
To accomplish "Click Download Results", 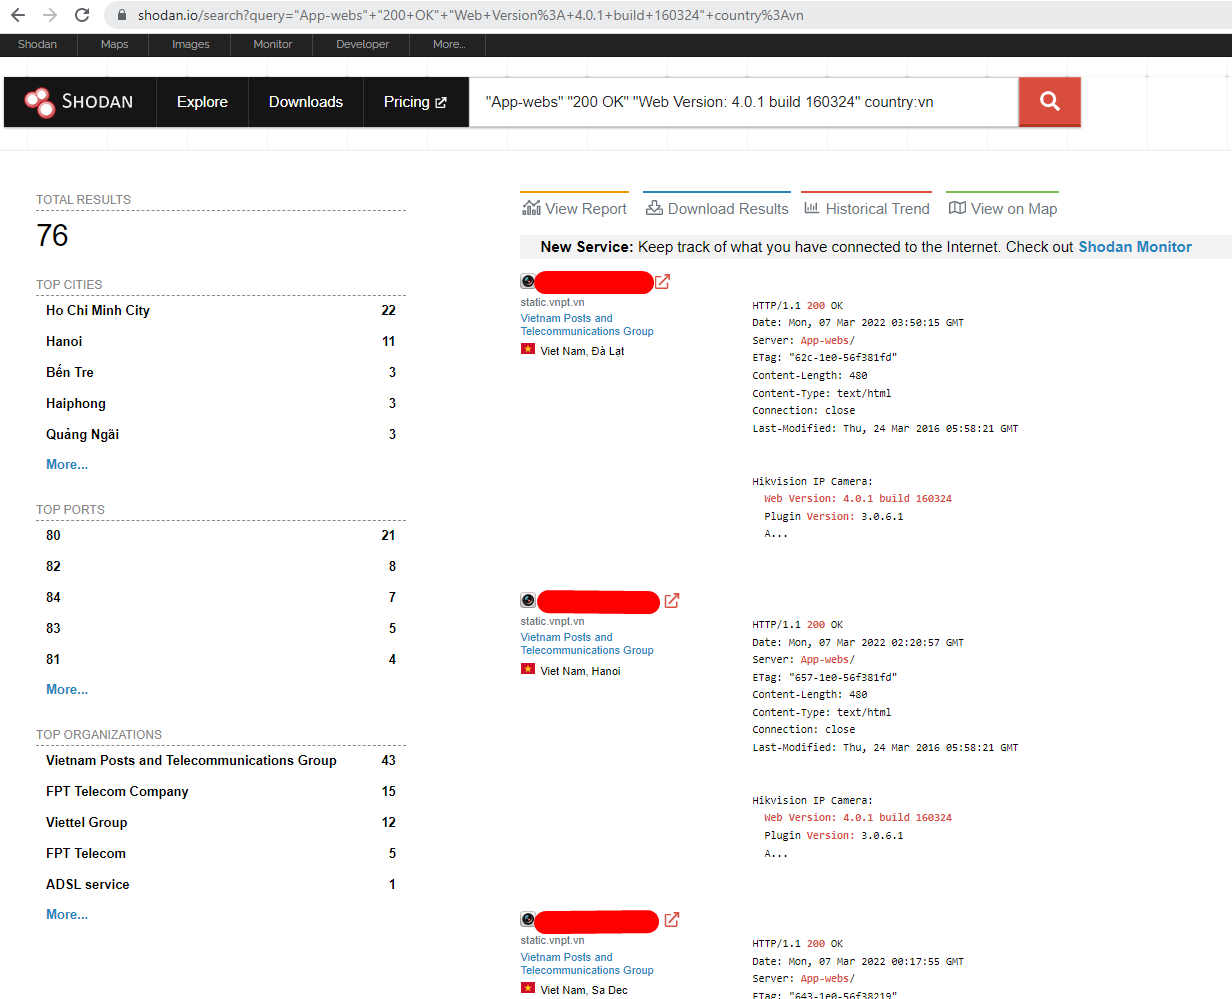I will click(x=717, y=208).
